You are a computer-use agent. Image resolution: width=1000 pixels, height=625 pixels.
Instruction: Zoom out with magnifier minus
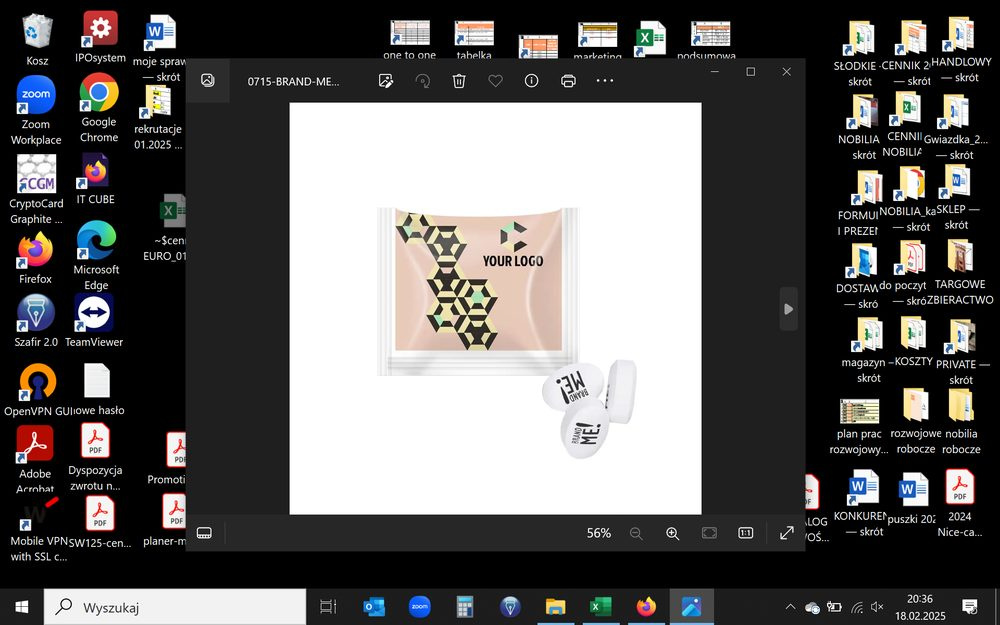636,533
